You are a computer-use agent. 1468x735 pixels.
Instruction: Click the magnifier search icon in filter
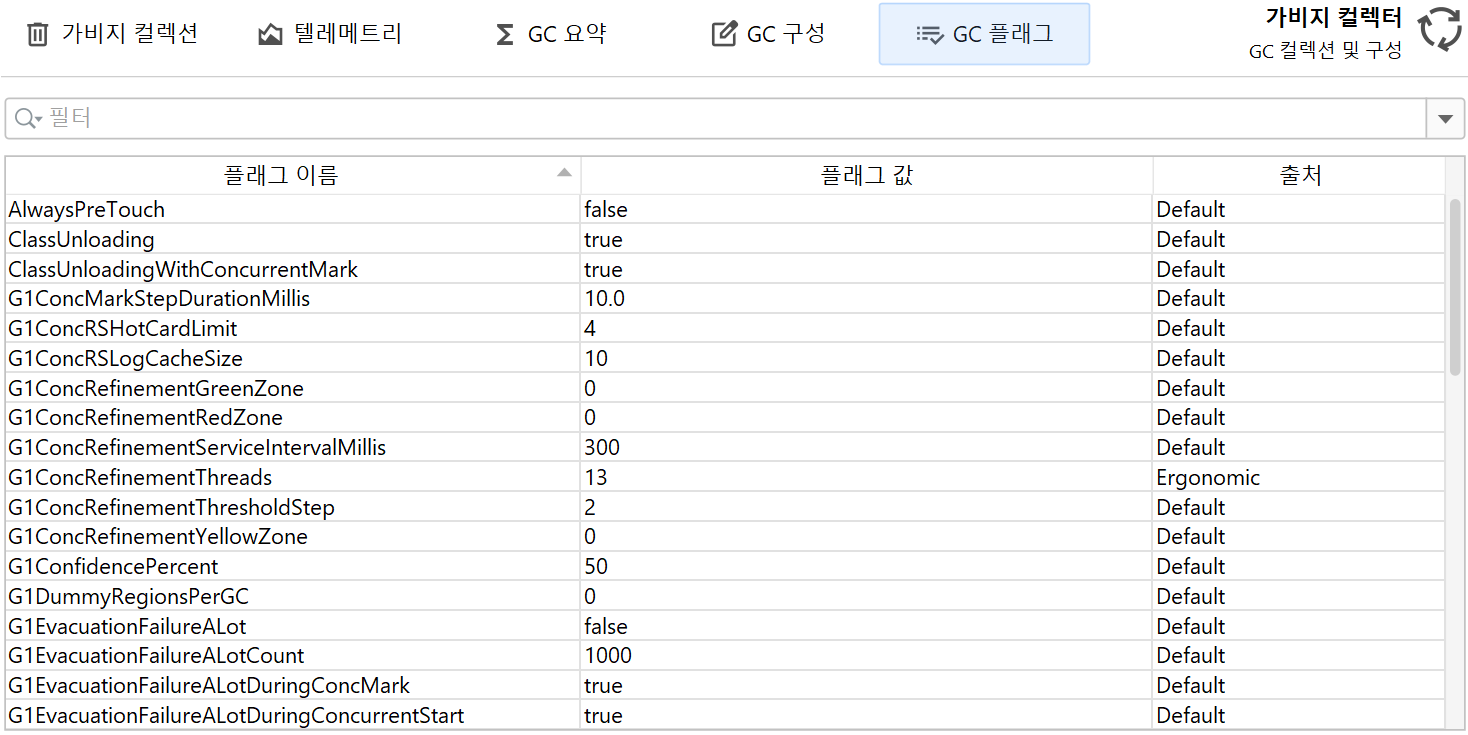[25, 119]
